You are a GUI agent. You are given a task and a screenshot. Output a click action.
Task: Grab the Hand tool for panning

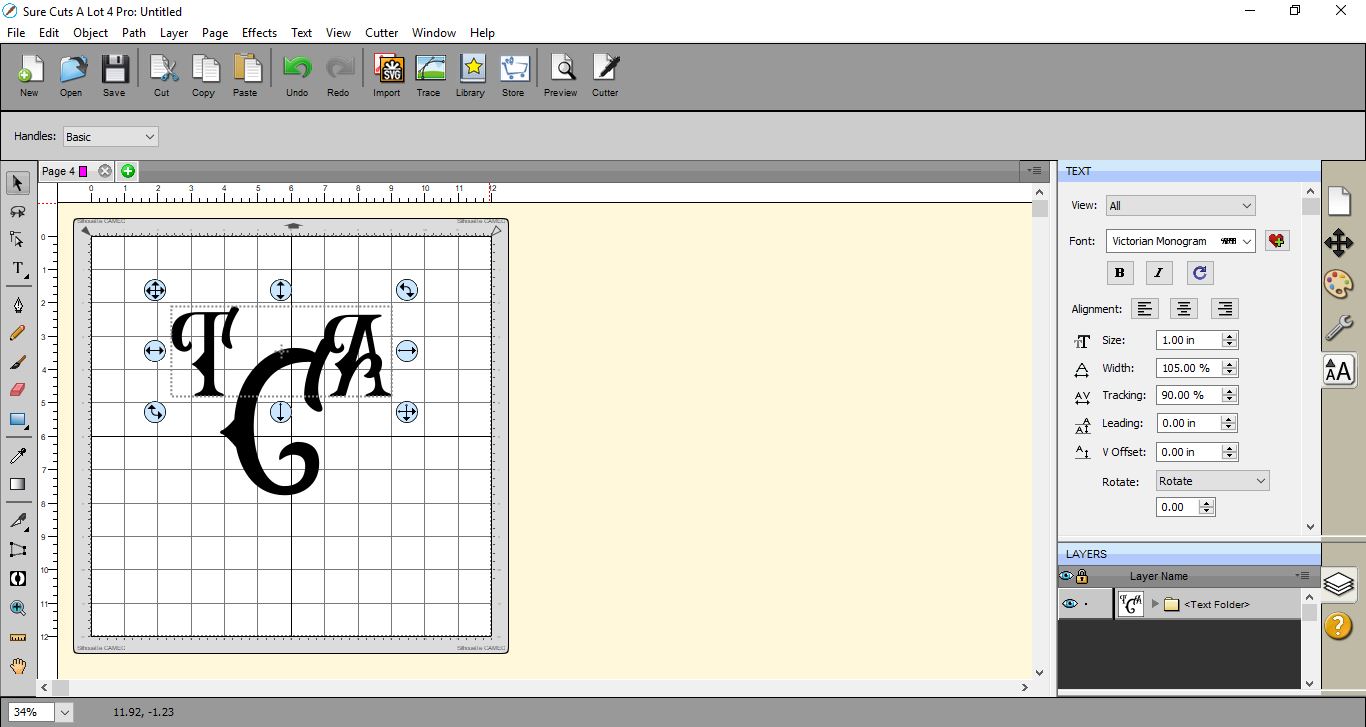[17, 666]
